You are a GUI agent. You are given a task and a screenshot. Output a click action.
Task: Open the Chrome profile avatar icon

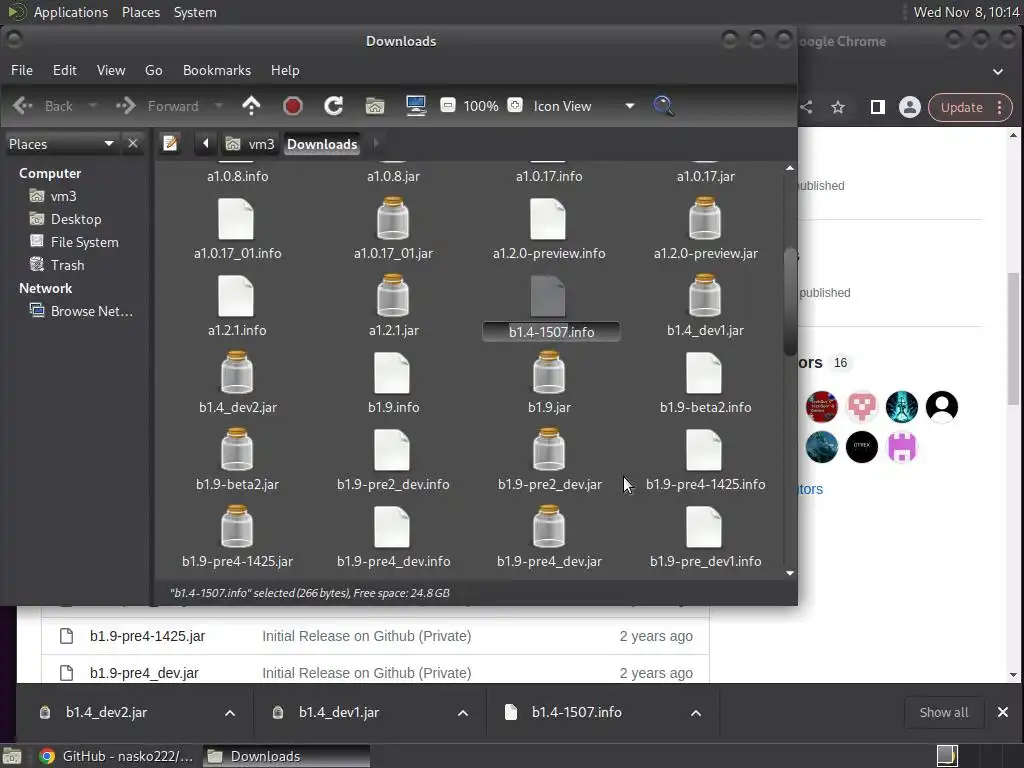tap(910, 107)
